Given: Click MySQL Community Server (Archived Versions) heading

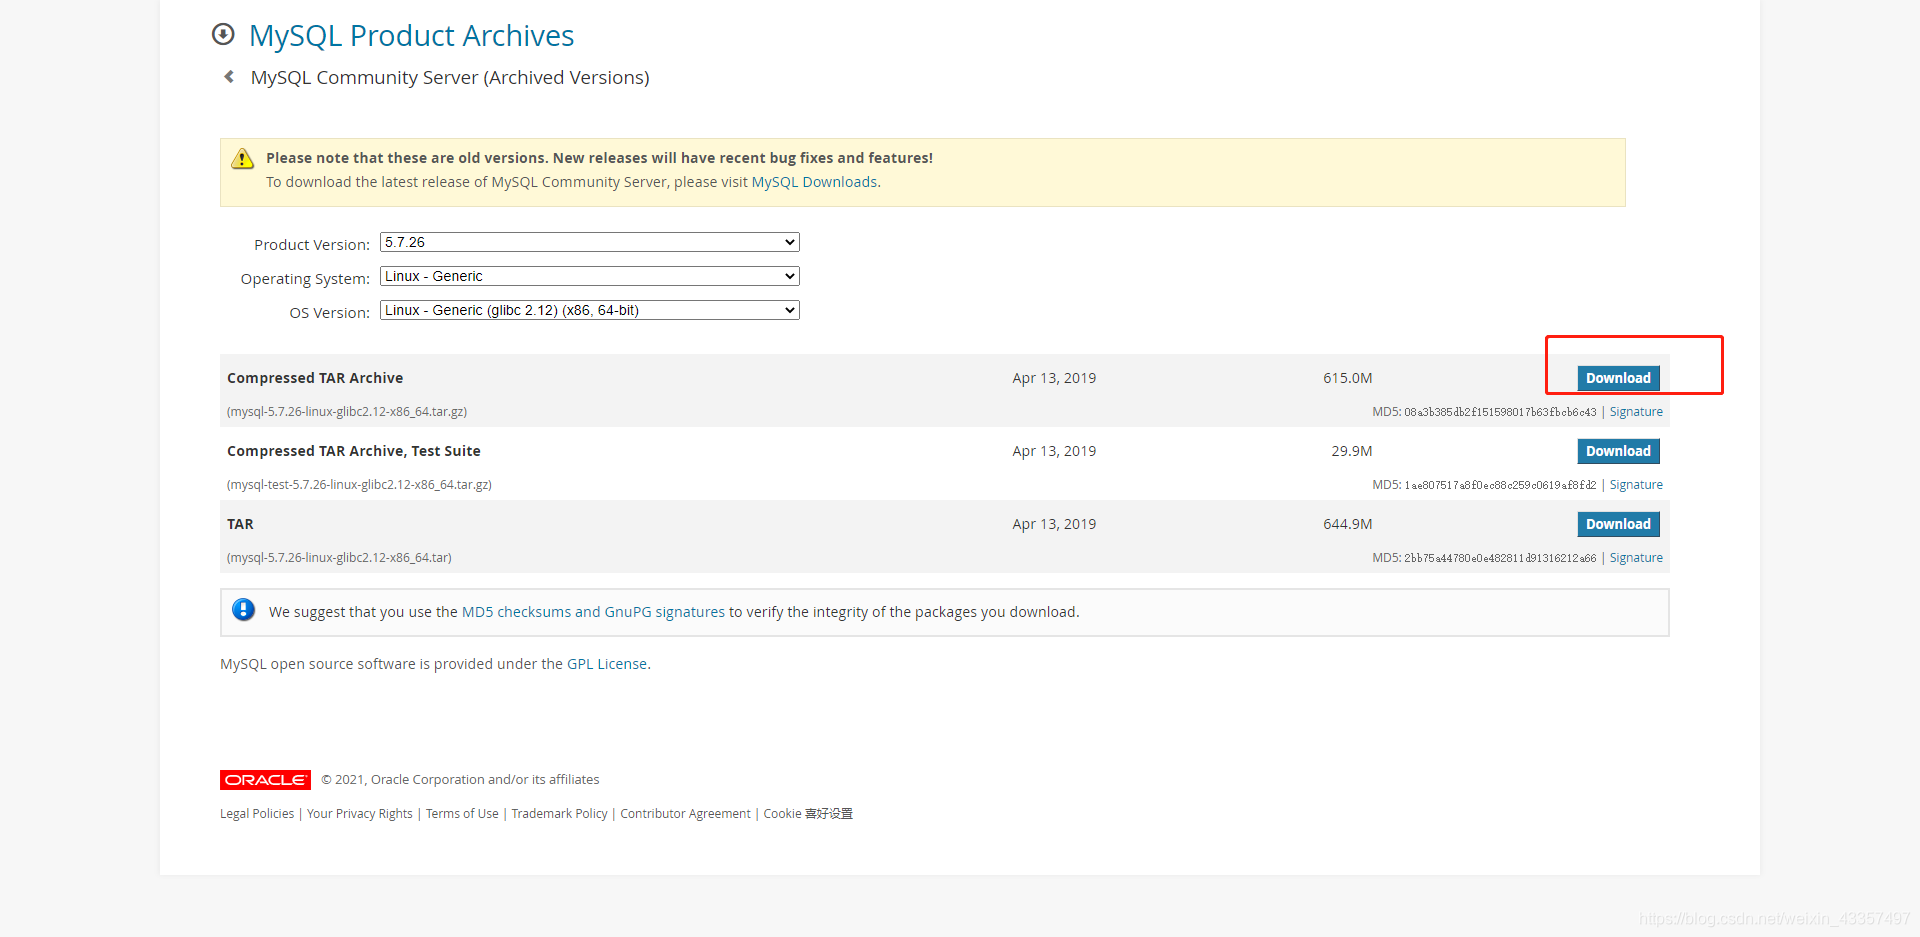Looking at the screenshot, I should (450, 78).
